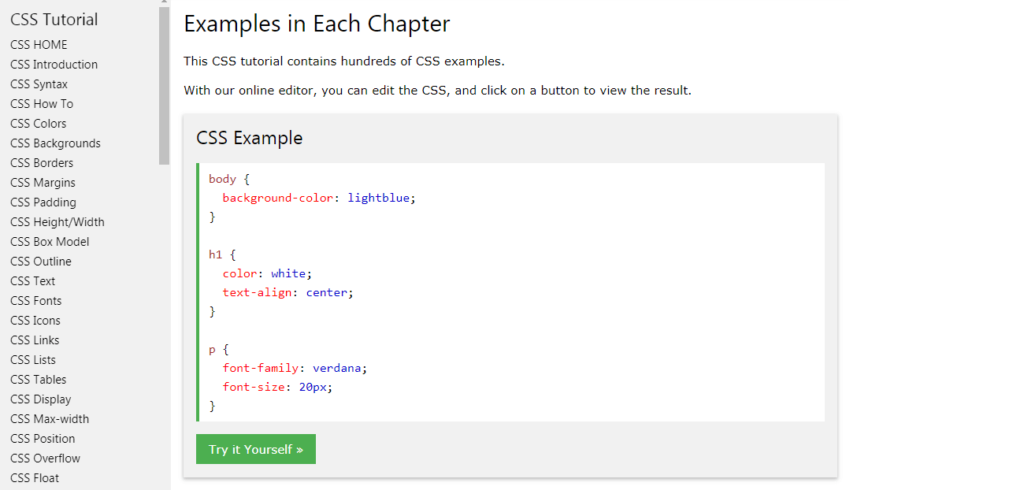Open CSS Position chapter

[42, 439]
